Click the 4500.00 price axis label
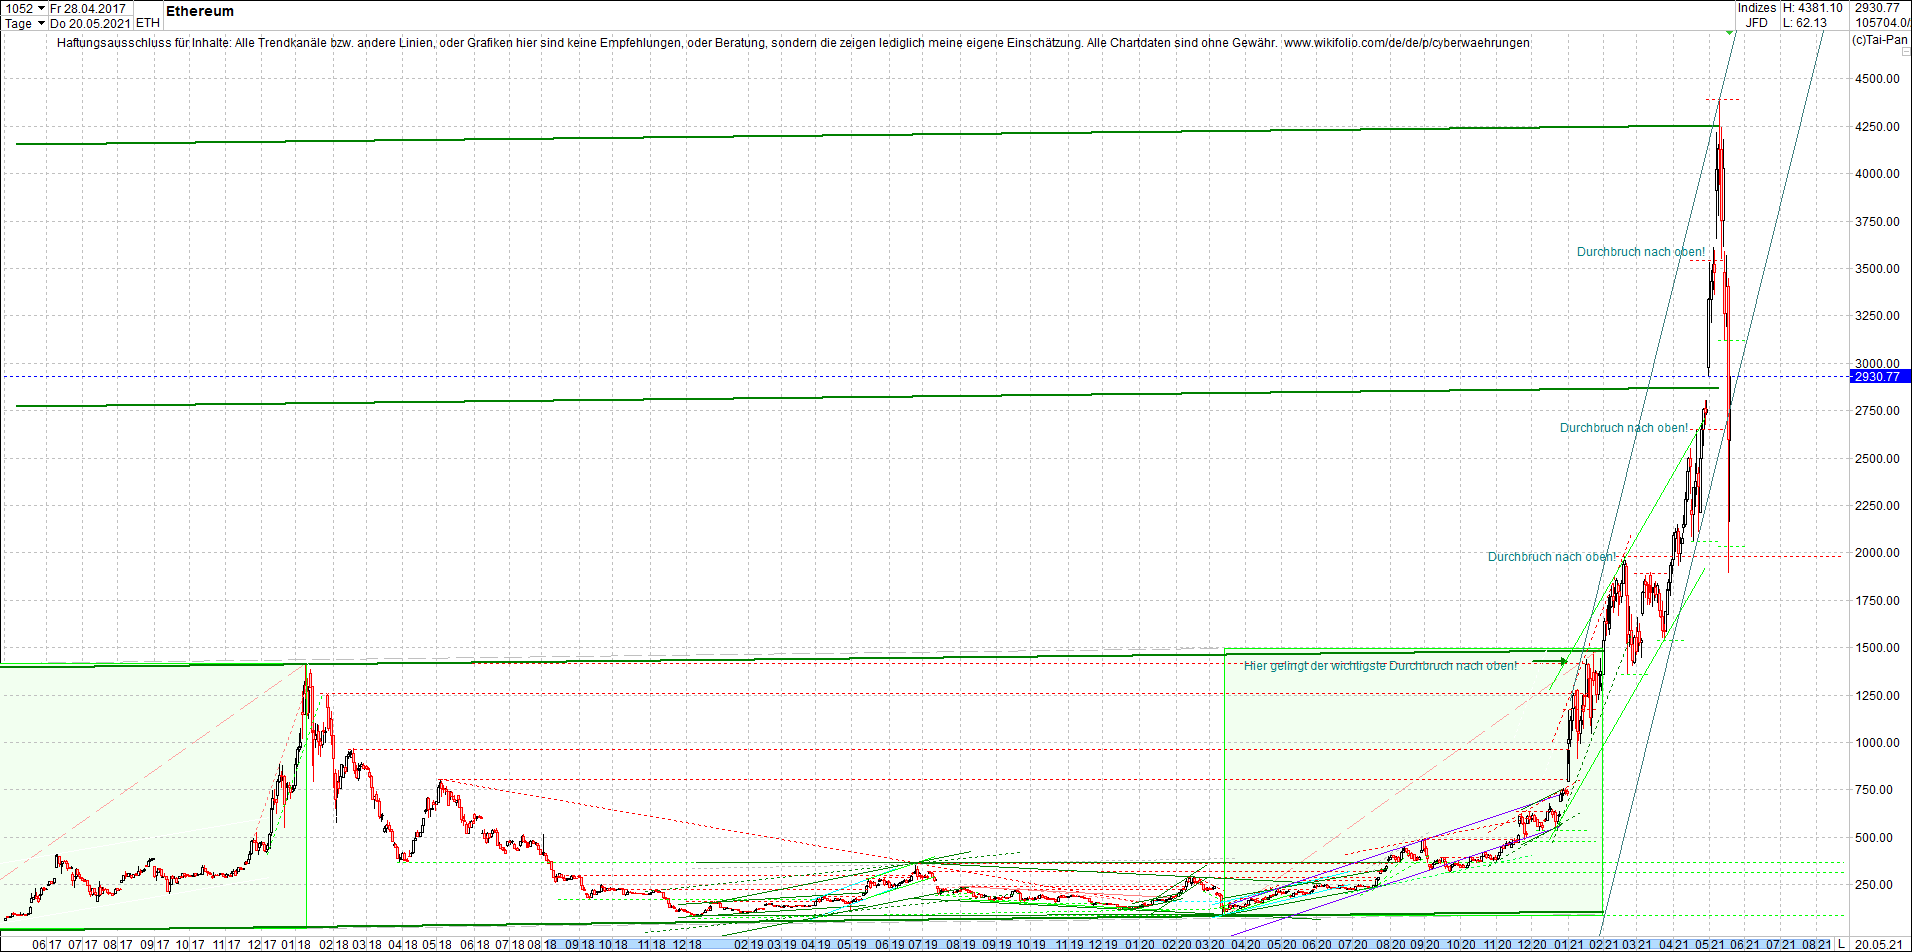The width and height of the screenshot is (1912, 952). click(1877, 79)
